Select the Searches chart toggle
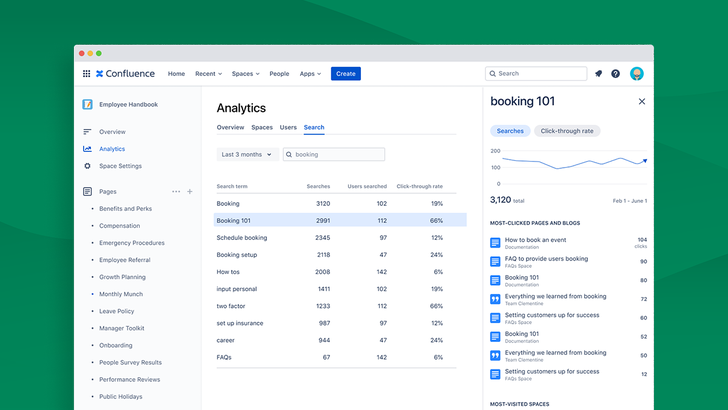Image resolution: width=728 pixels, height=410 pixels. tap(510, 131)
